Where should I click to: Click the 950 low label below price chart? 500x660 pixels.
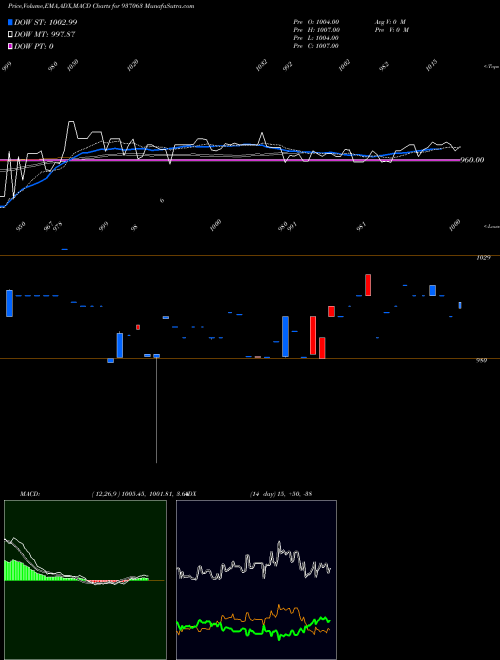[x=21, y=224]
